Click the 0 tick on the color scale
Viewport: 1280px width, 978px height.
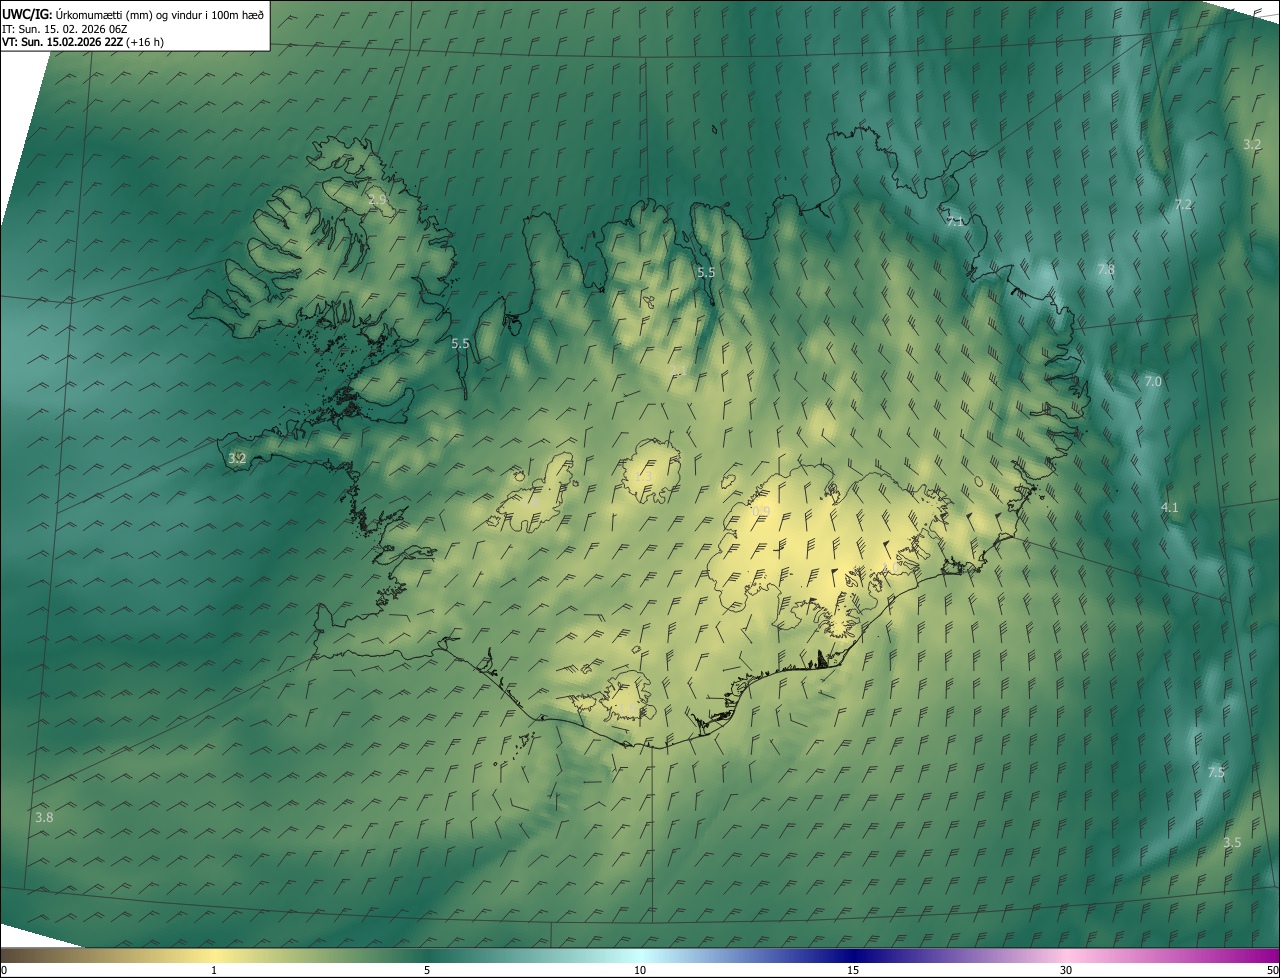pos(3,971)
